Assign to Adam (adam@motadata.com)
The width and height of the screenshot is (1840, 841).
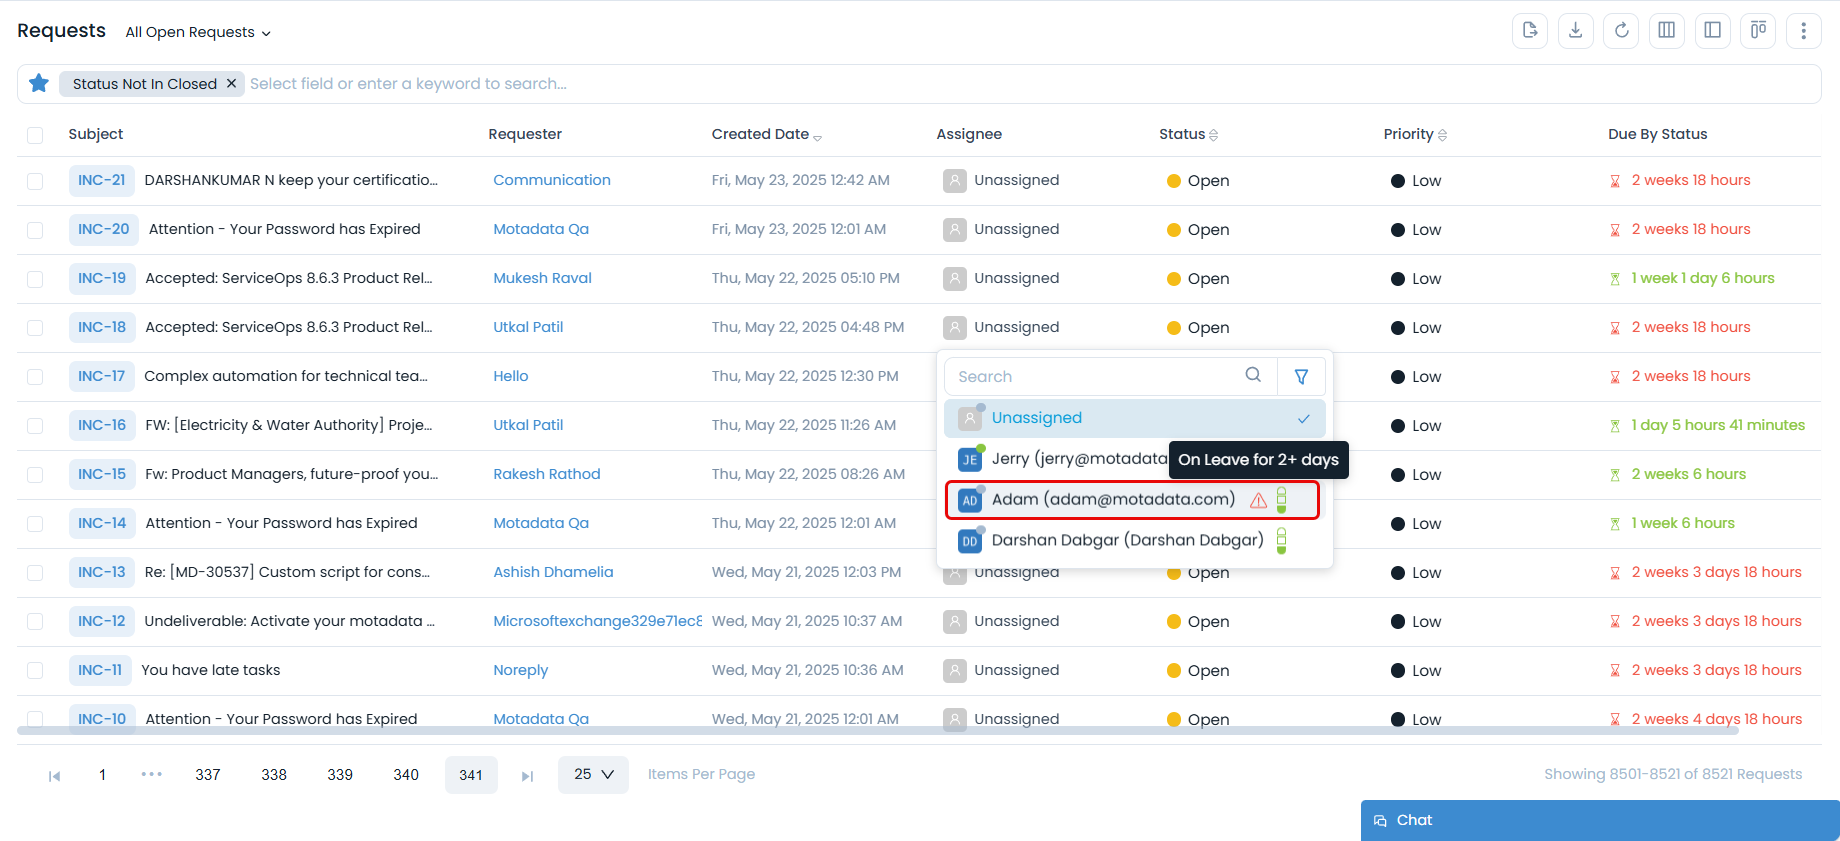coord(1112,500)
